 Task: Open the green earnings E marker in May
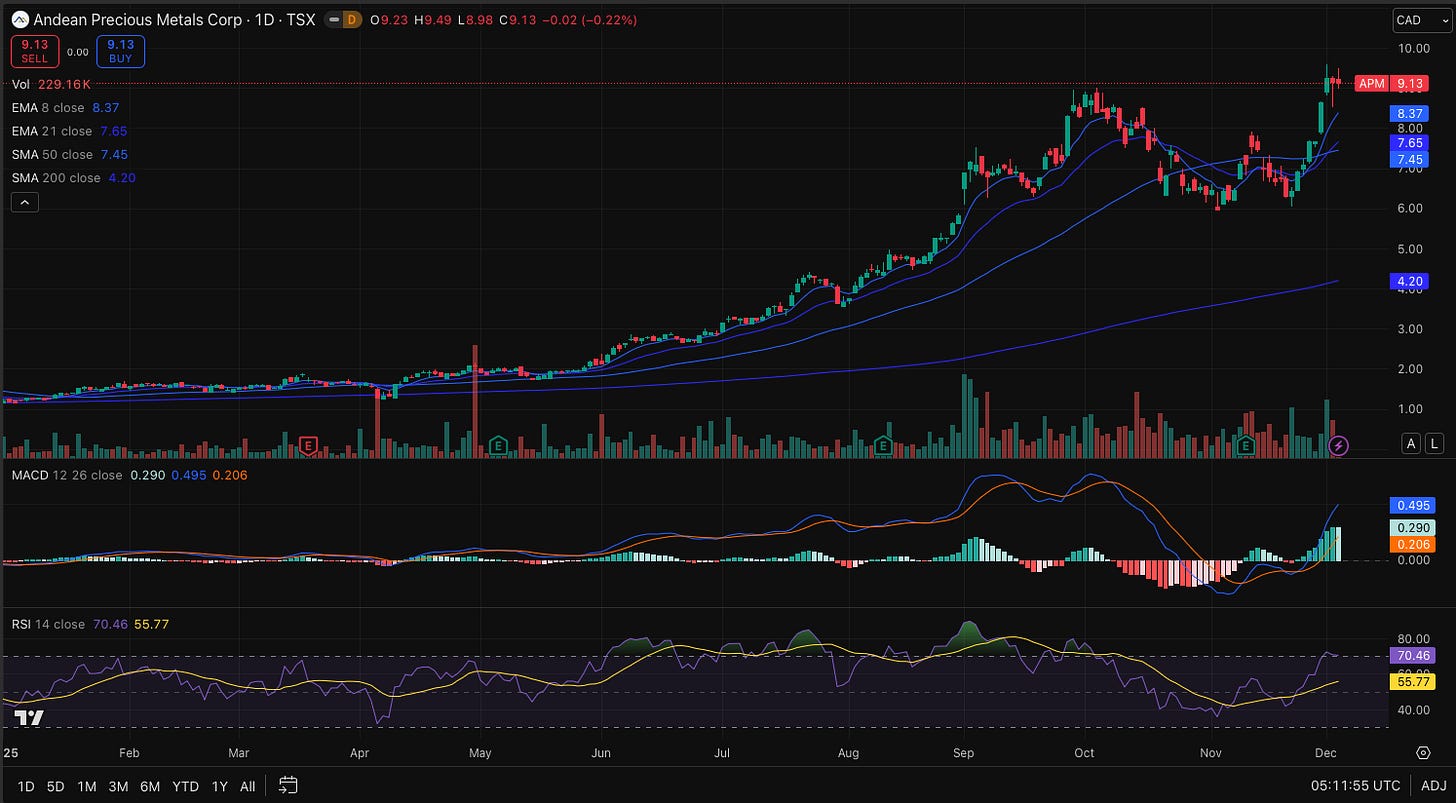coord(498,445)
